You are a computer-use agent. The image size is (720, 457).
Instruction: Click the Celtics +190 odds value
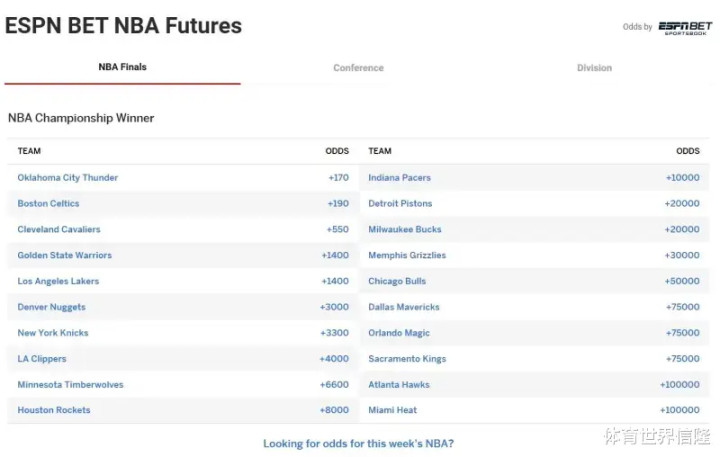pyautogui.click(x=338, y=204)
